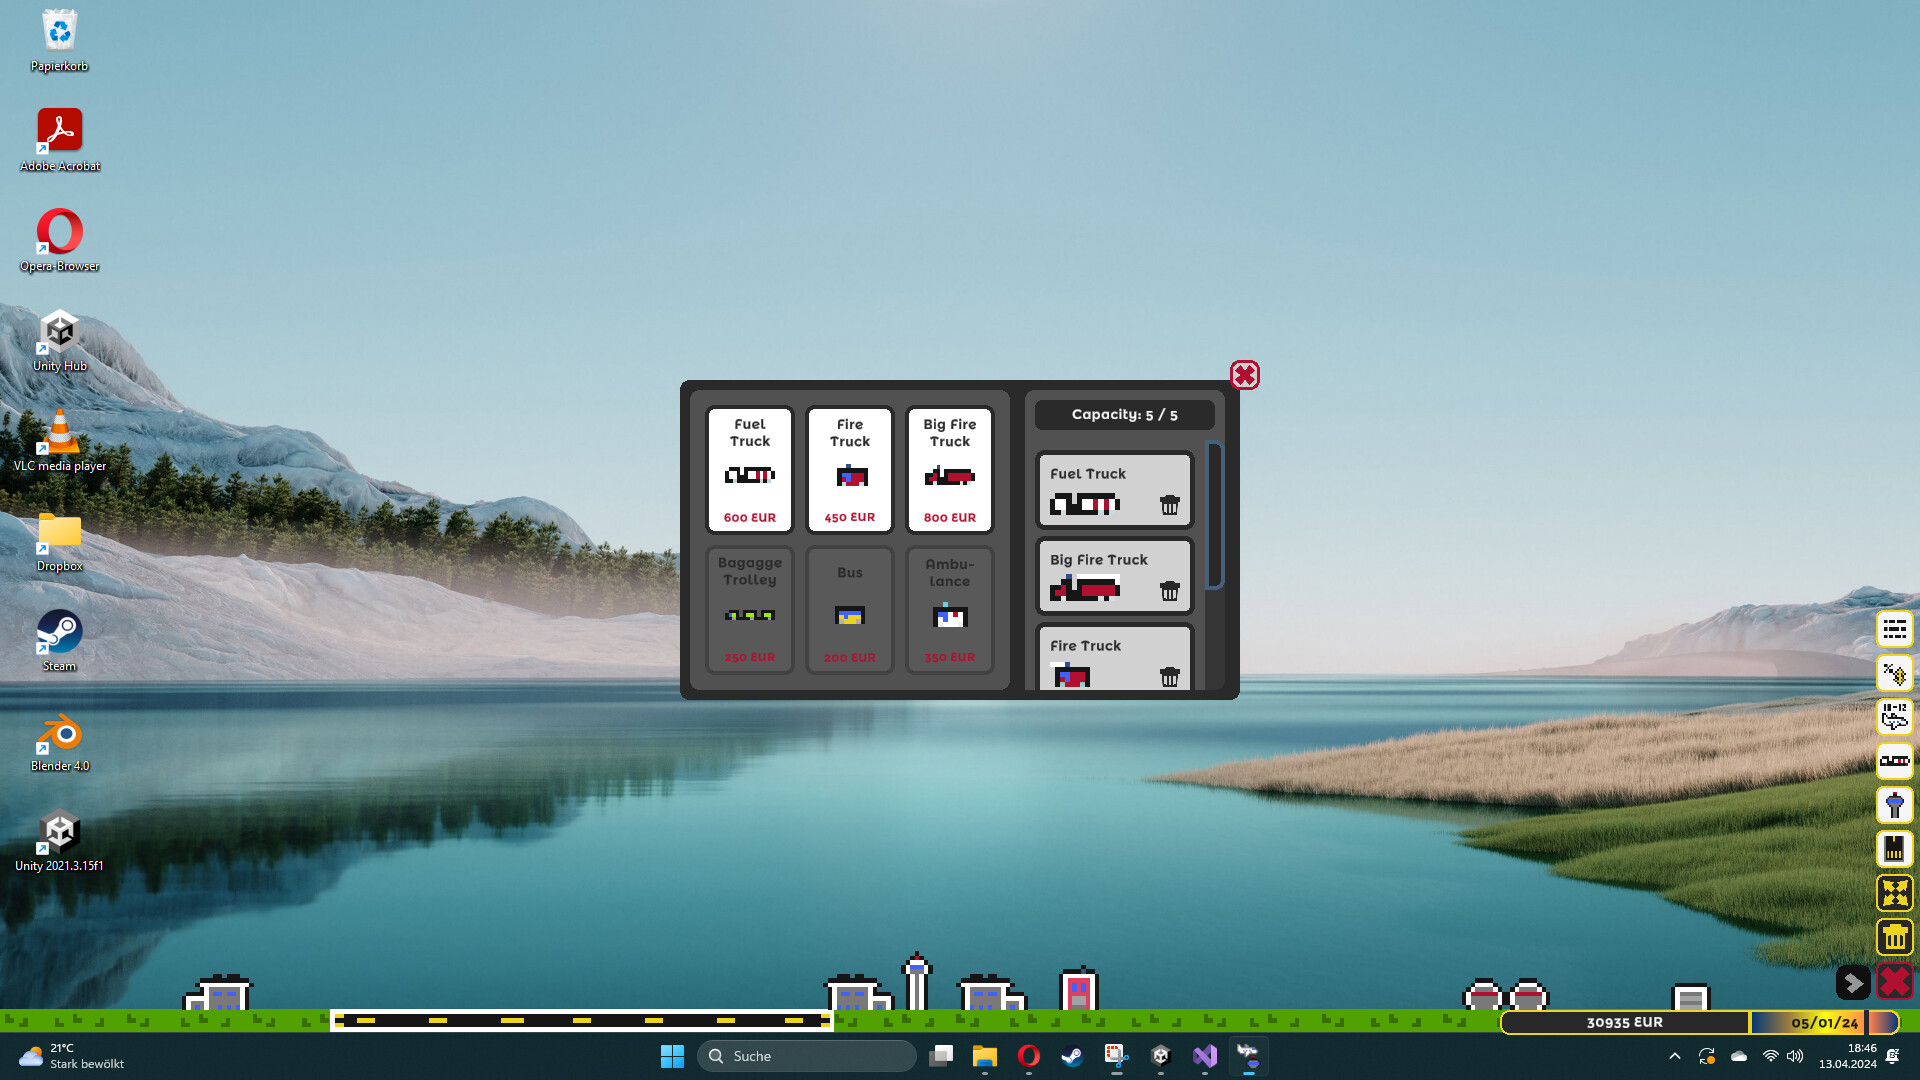Open the Windows Start menu
Image resolution: width=1920 pixels, height=1080 pixels.
[672, 1056]
